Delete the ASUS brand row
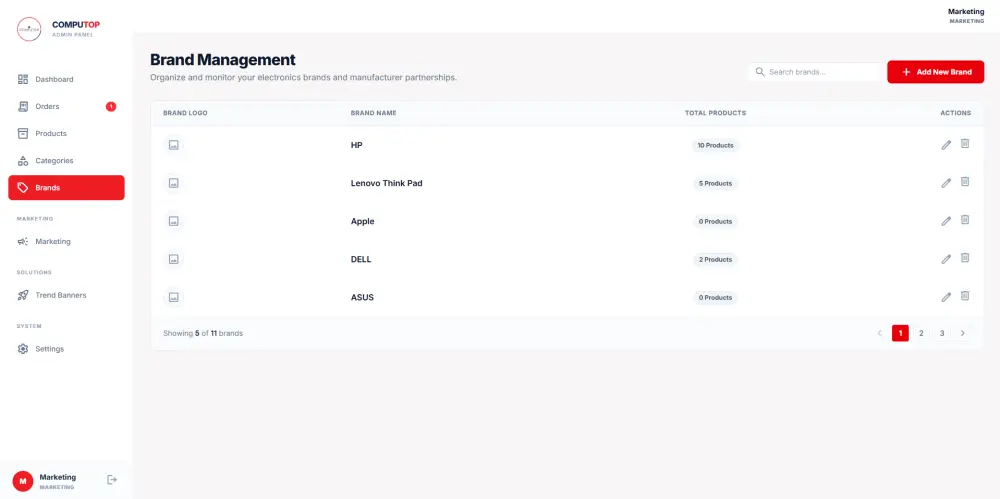The width and height of the screenshot is (1000, 499). tap(965, 296)
